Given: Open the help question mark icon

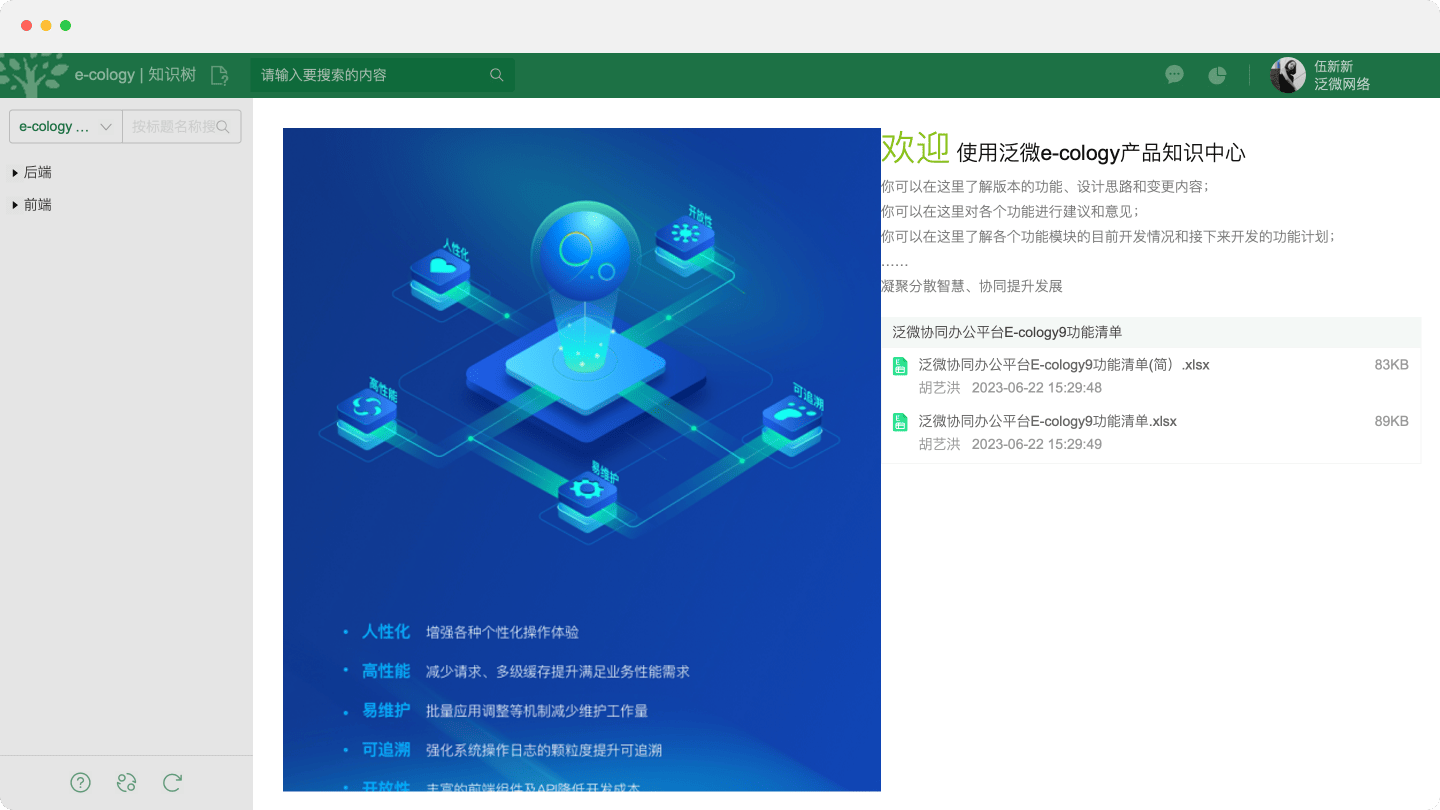Looking at the screenshot, I should [x=80, y=783].
